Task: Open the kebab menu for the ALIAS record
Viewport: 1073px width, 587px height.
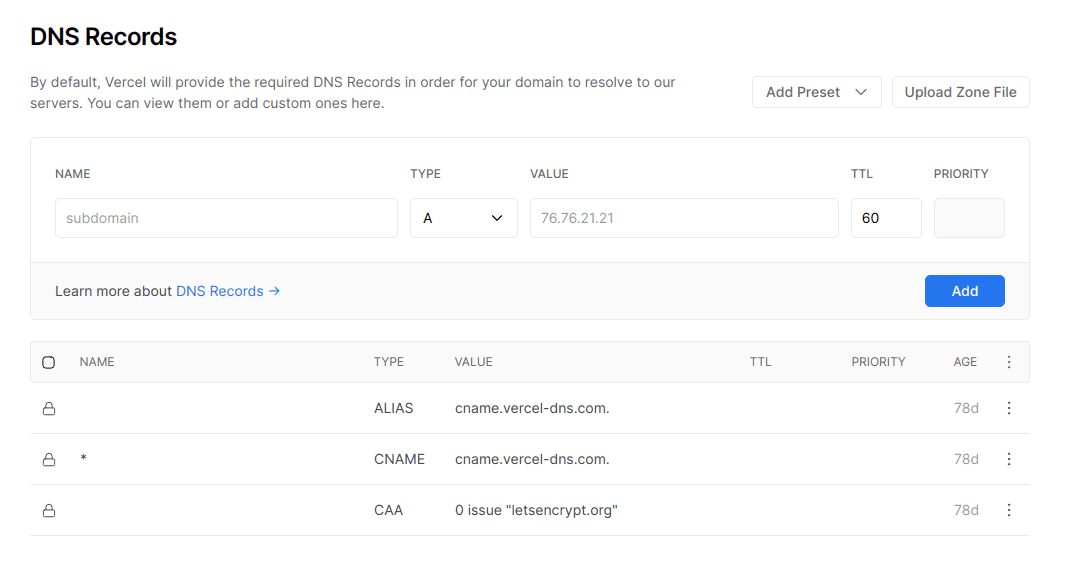Action: [1009, 408]
